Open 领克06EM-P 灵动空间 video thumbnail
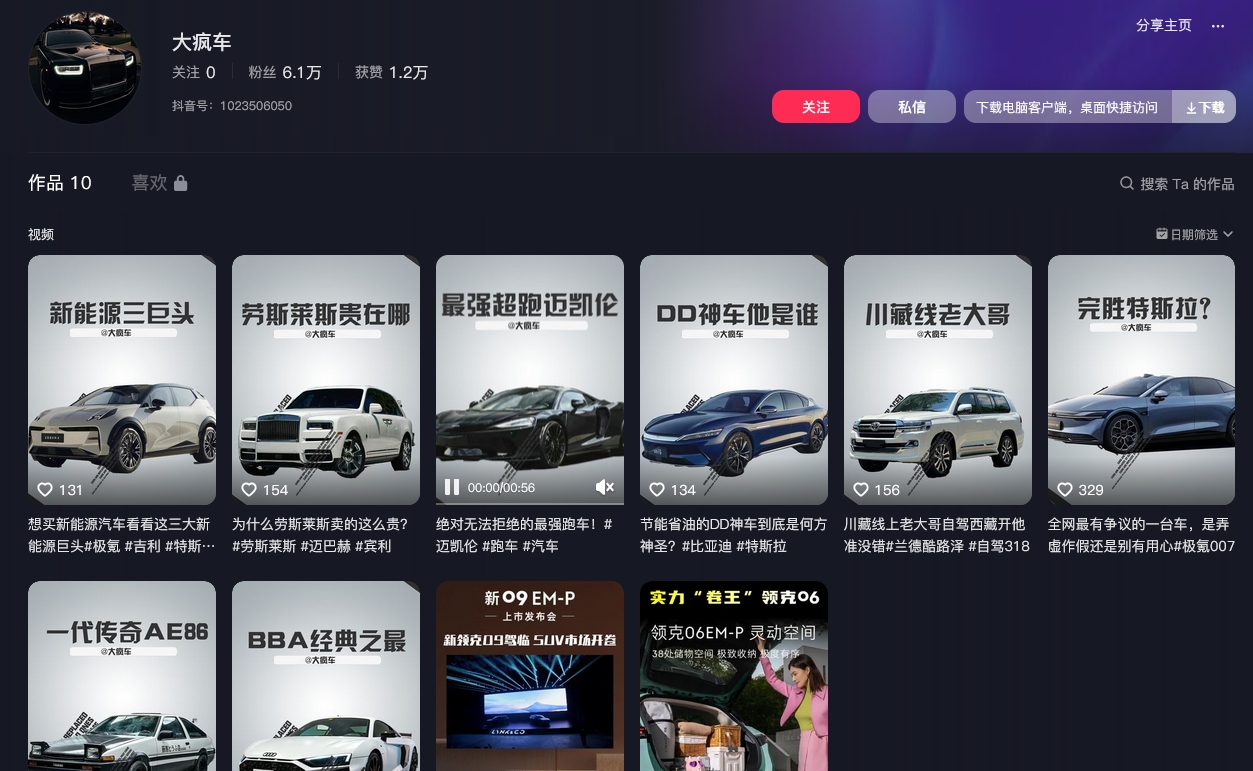The height and width of the screenshot is (771, 1253). 734,676
